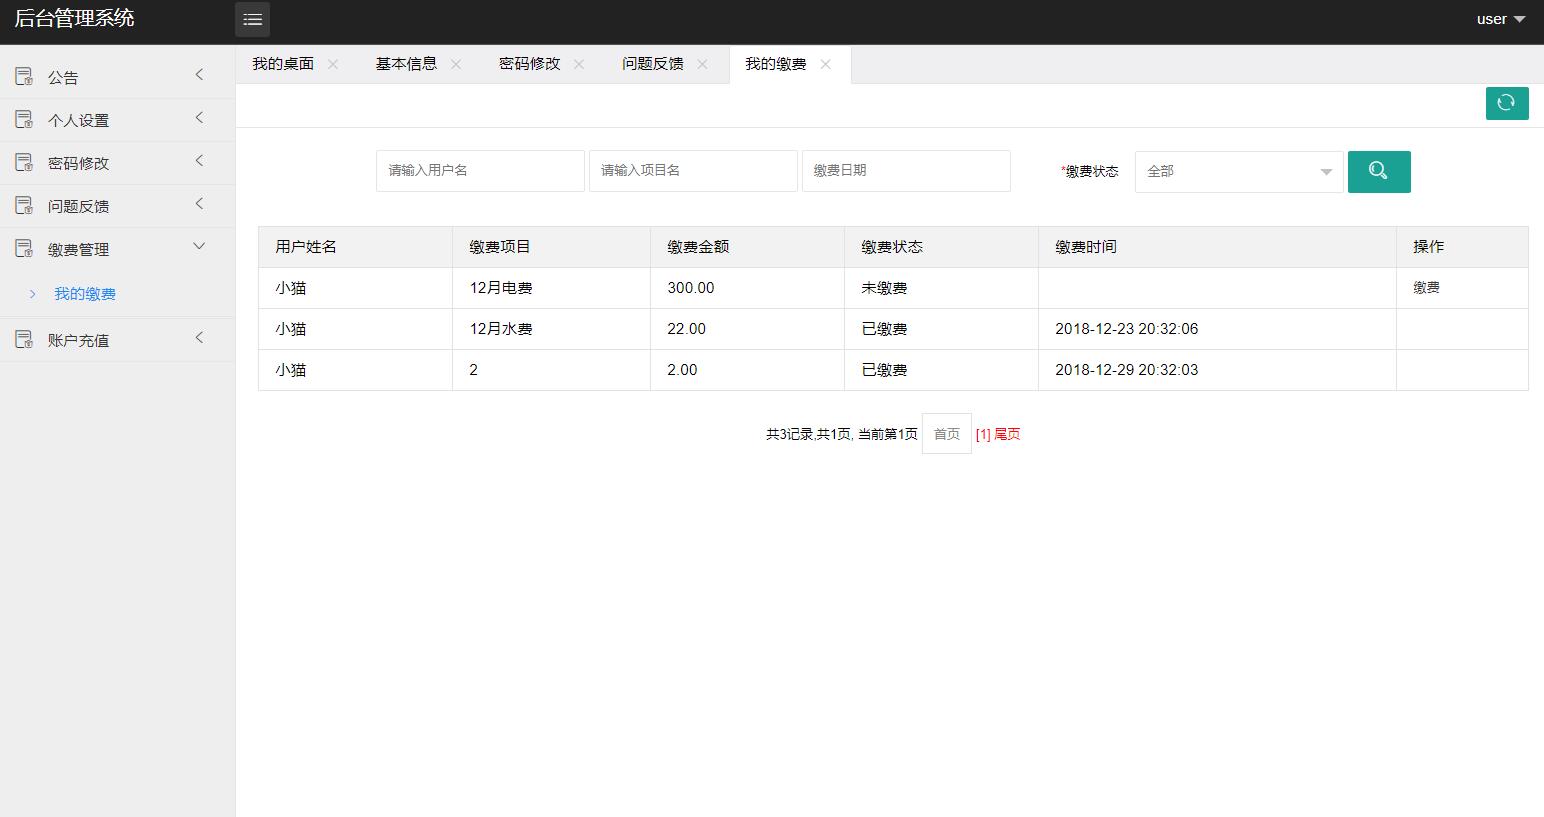Select the 我的缴费 sidebar item
The image size is (1544, 817).
pyautogui.click(x=86, y=293)
